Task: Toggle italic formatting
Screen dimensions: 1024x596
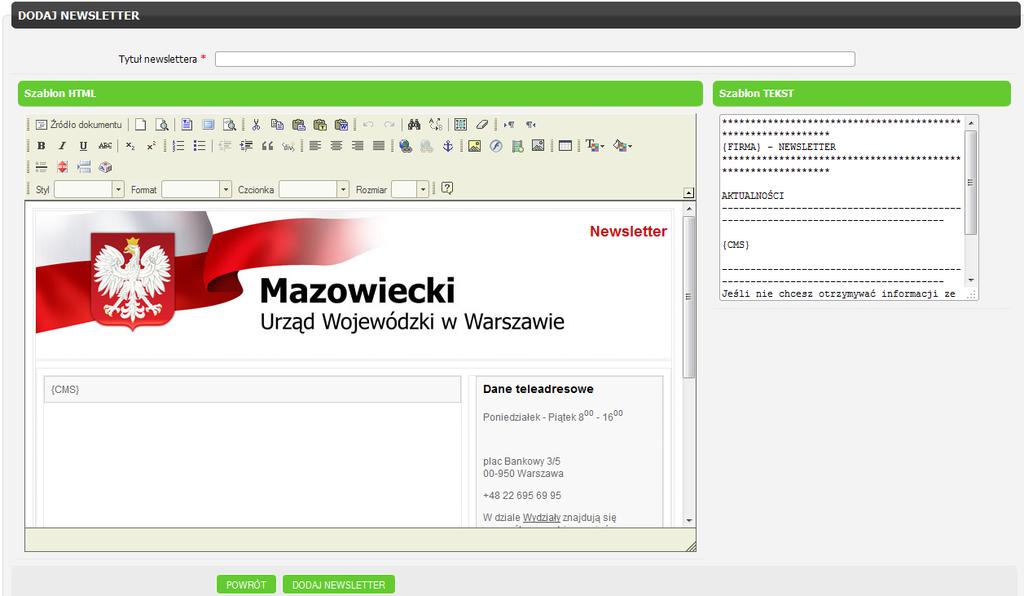Action: [62, 146]
